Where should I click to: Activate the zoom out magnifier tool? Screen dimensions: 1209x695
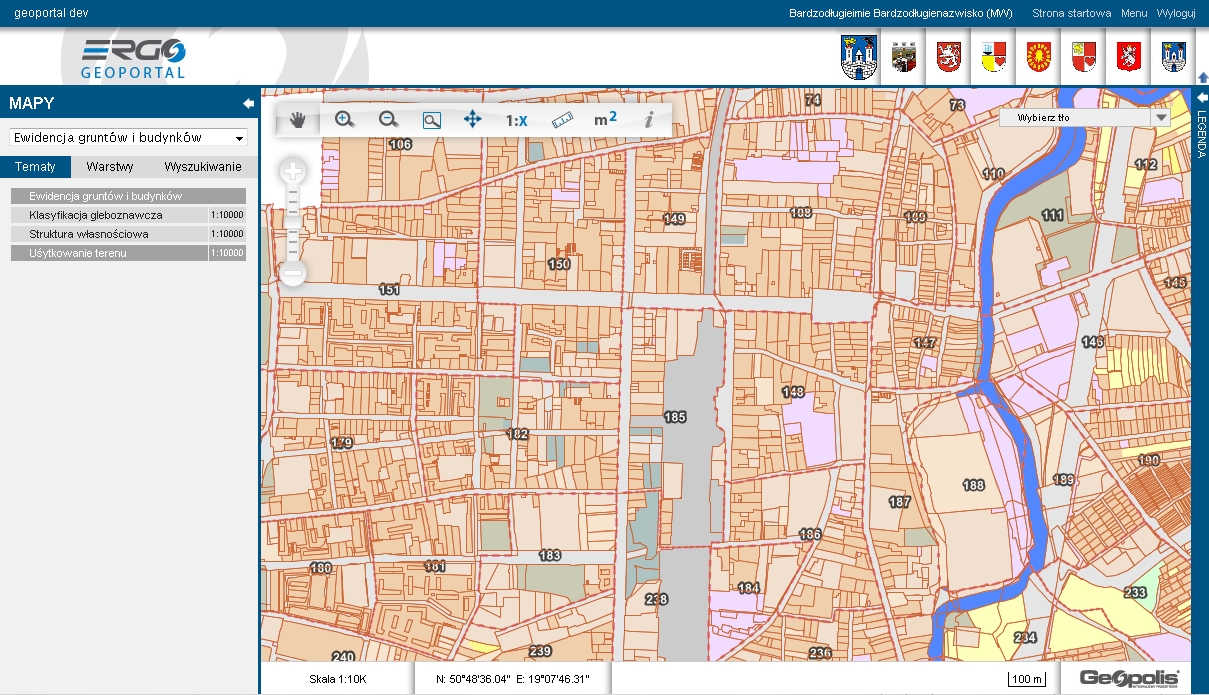click(x=388, y=119)
